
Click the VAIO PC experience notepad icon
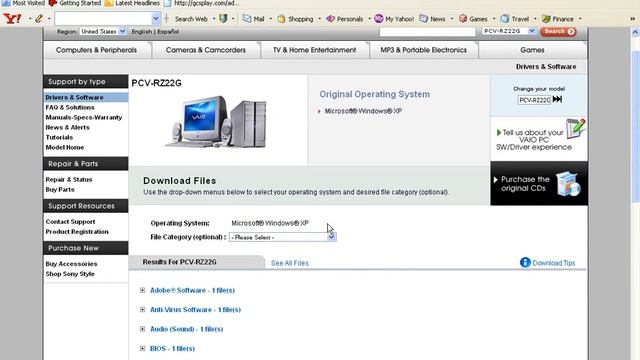click(x=576, y=128)
